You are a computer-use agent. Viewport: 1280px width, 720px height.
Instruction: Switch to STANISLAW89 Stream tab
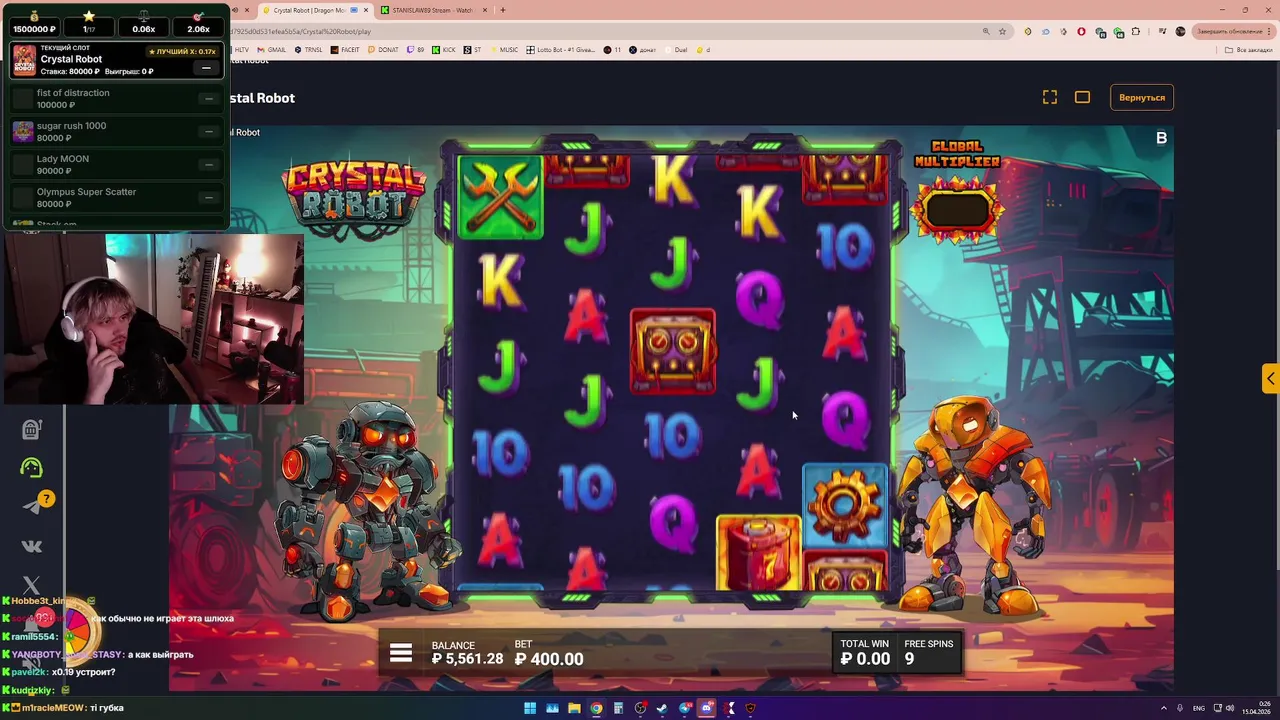pos(433,10)
